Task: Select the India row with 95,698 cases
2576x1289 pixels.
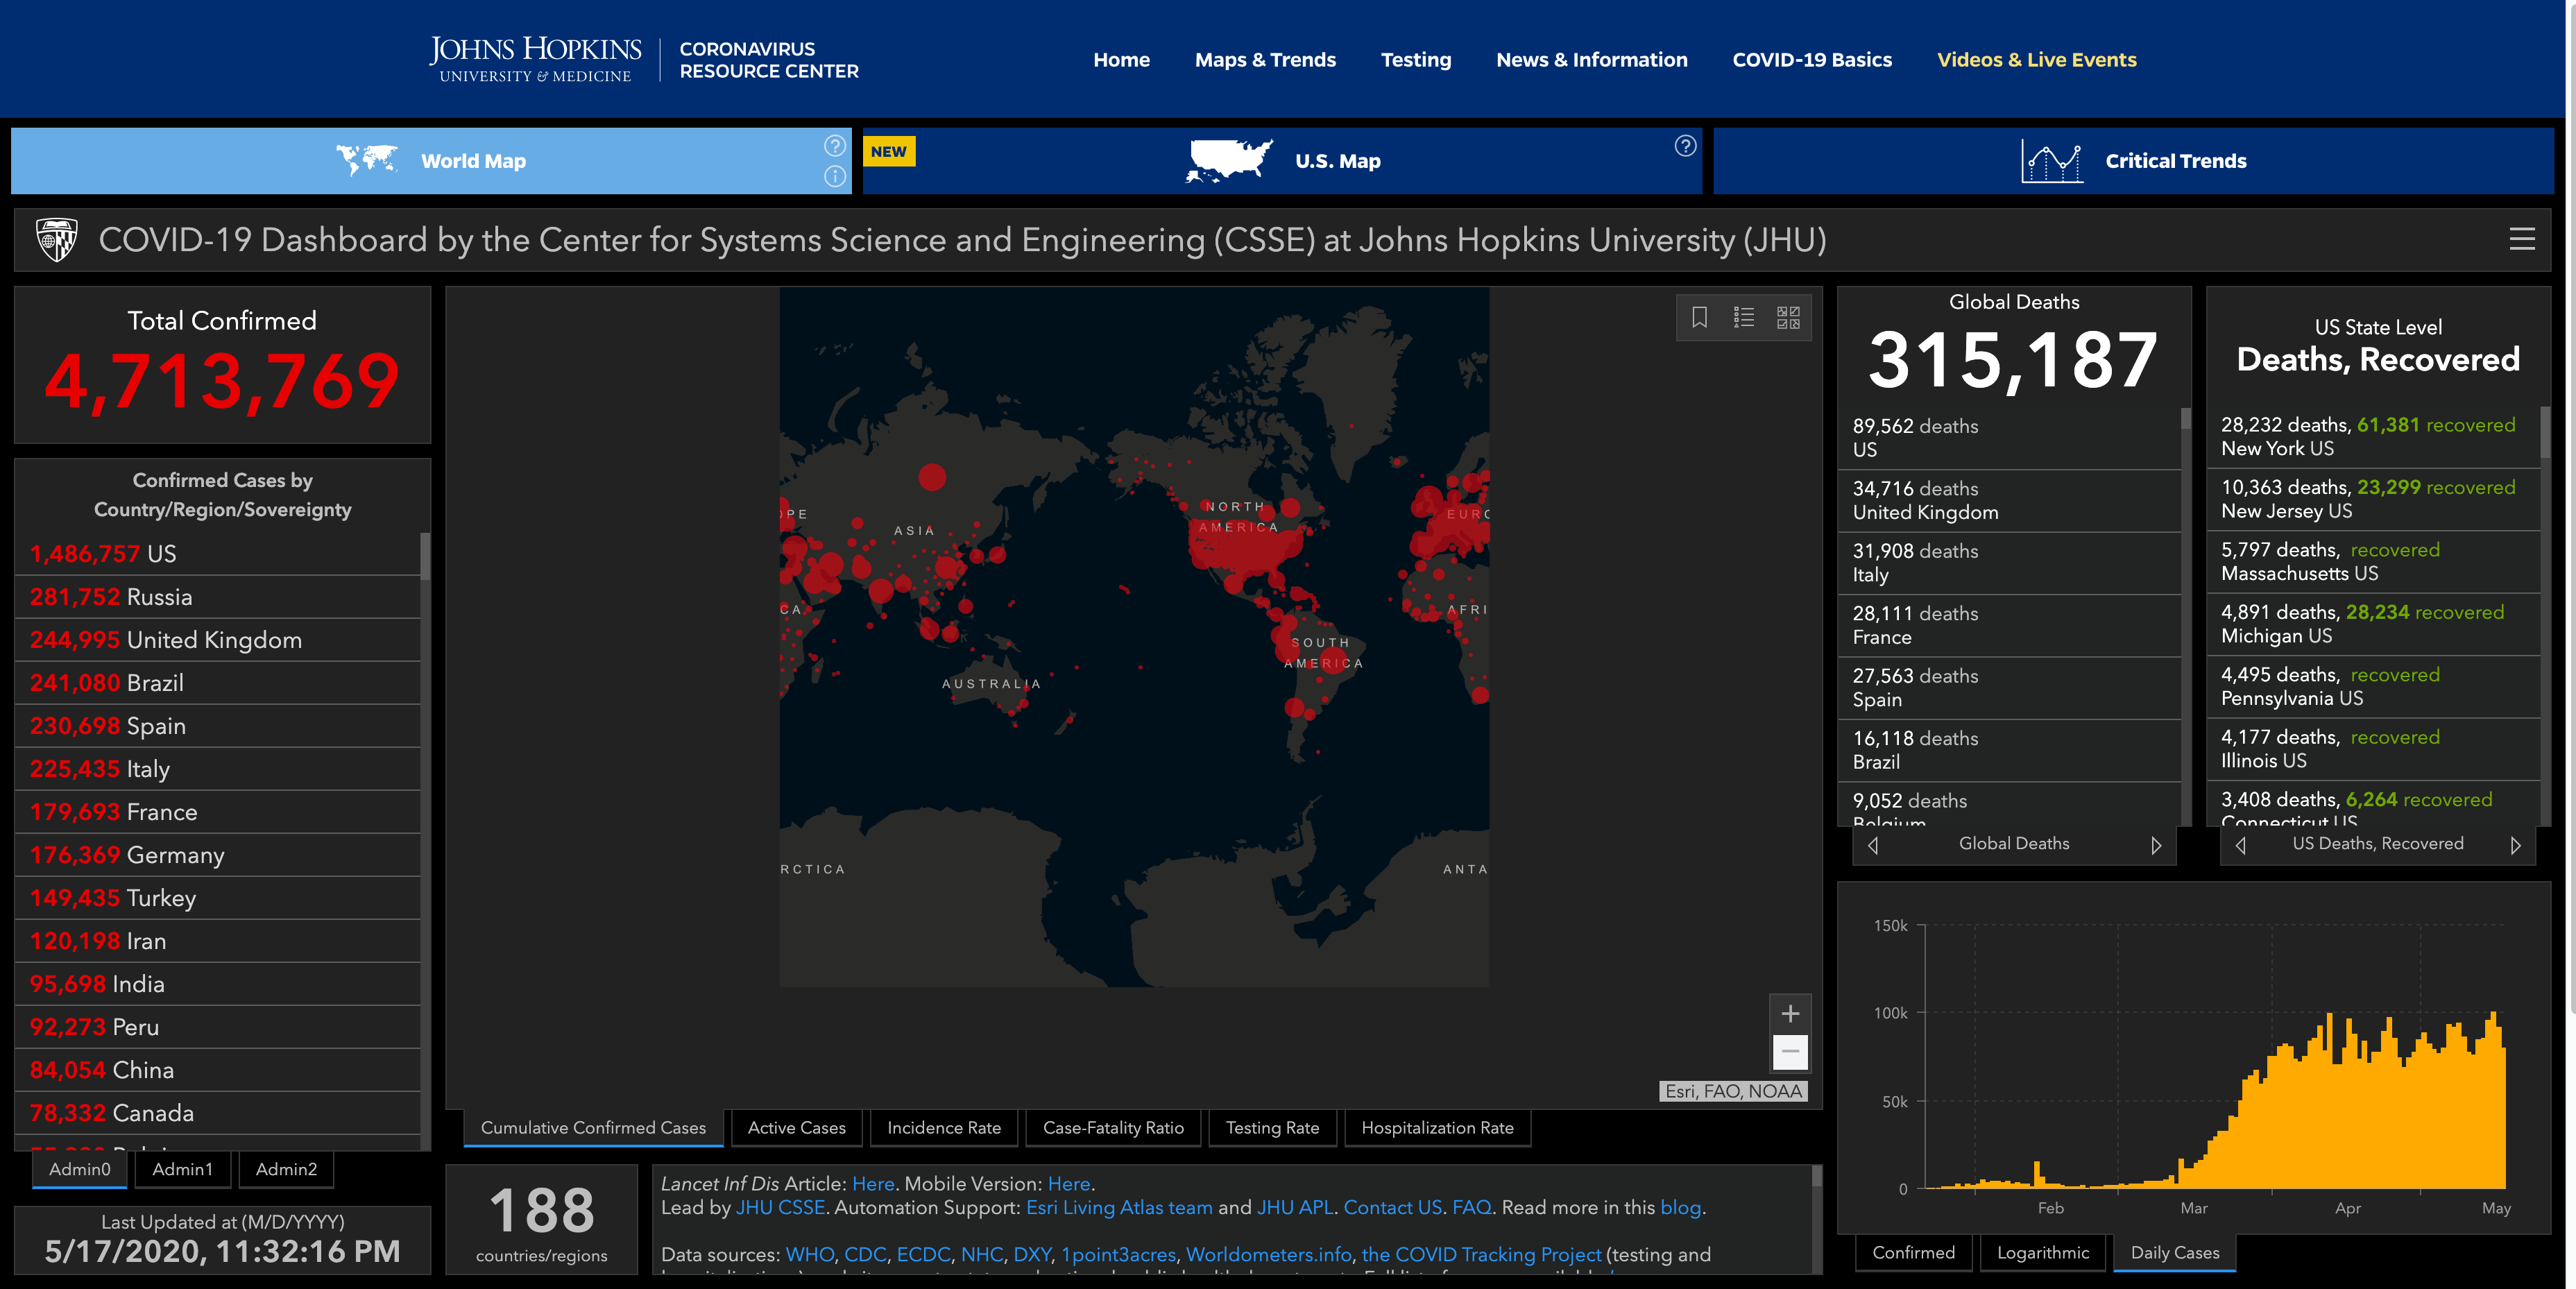Action: [x=217, y=984]
